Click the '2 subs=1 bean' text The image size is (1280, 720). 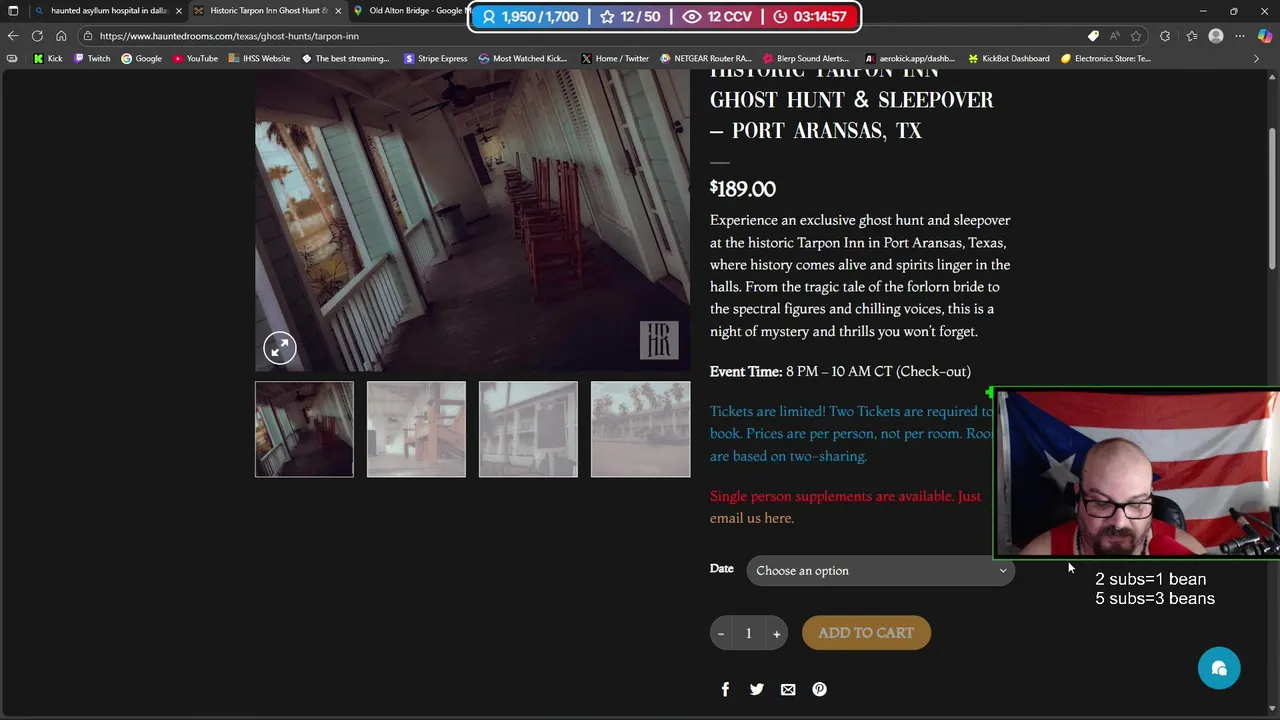click(x=1150, y=579)
